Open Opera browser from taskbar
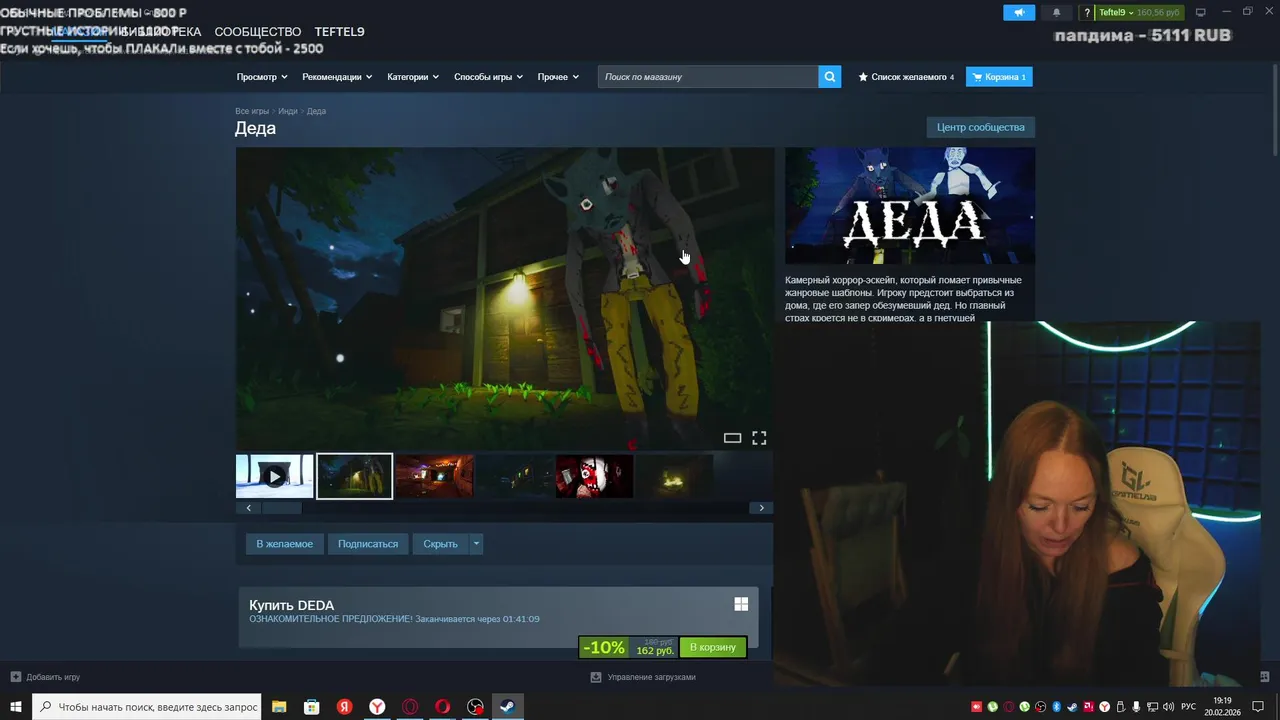This screenshot has width=1280, height=720. pos(443,707)
